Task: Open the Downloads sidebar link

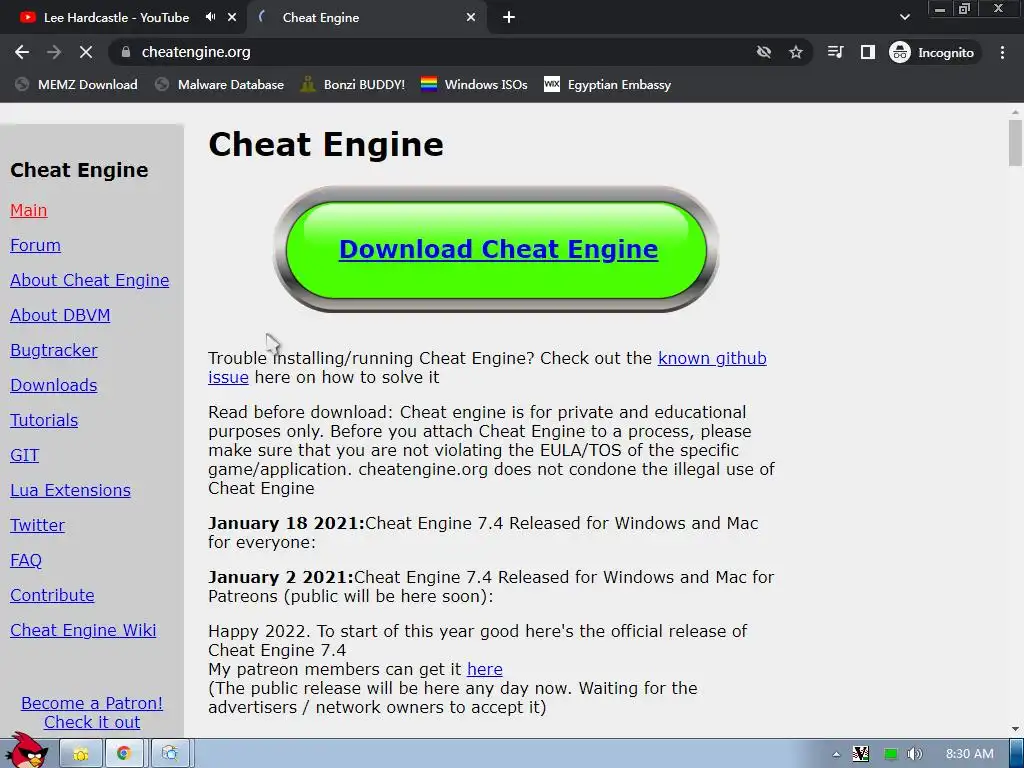Action: click(54, 385)
